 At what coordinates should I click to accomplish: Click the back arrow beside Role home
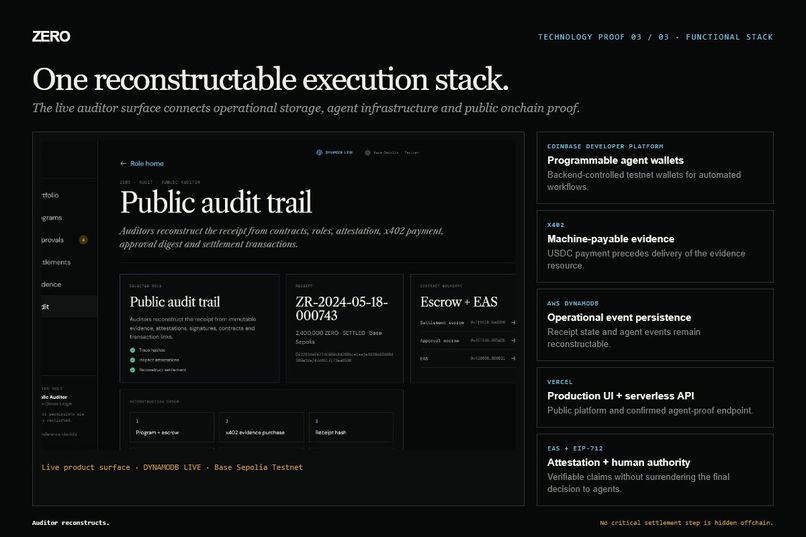point(123,163)
